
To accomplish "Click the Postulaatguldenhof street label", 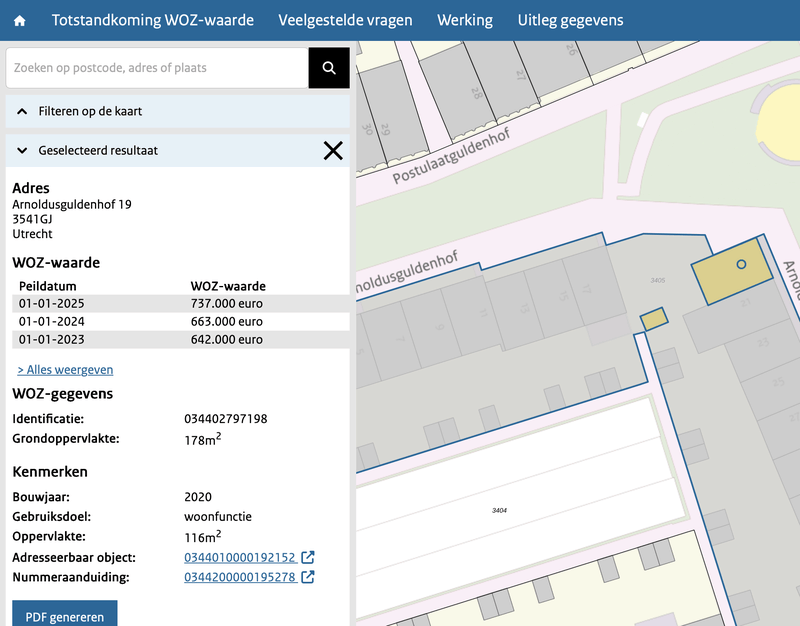I will [x=451, y=156].
